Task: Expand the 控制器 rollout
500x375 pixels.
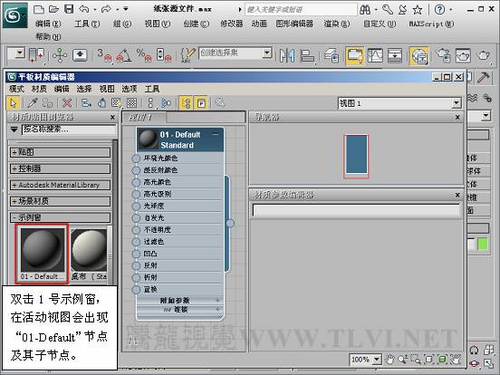Action: pos(60,169)
